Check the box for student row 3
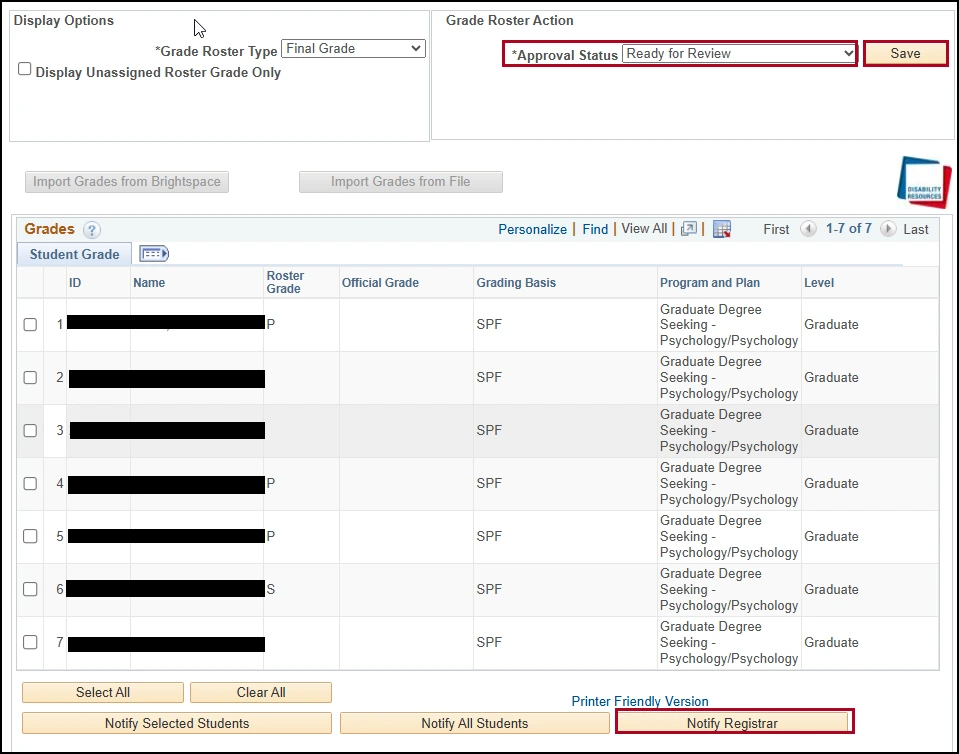 click(30, 431)
